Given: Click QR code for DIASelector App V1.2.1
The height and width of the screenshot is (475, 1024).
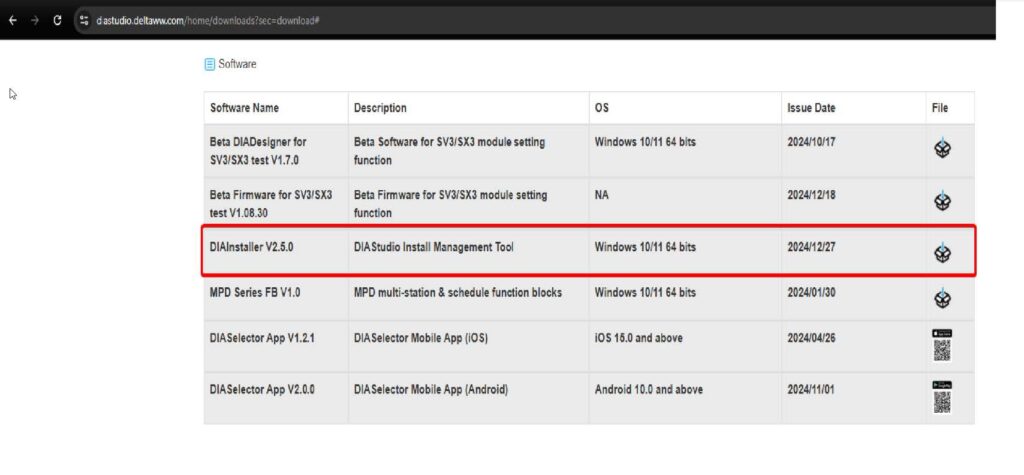Looking at the screenshot, I should click(x=941, y=350).
